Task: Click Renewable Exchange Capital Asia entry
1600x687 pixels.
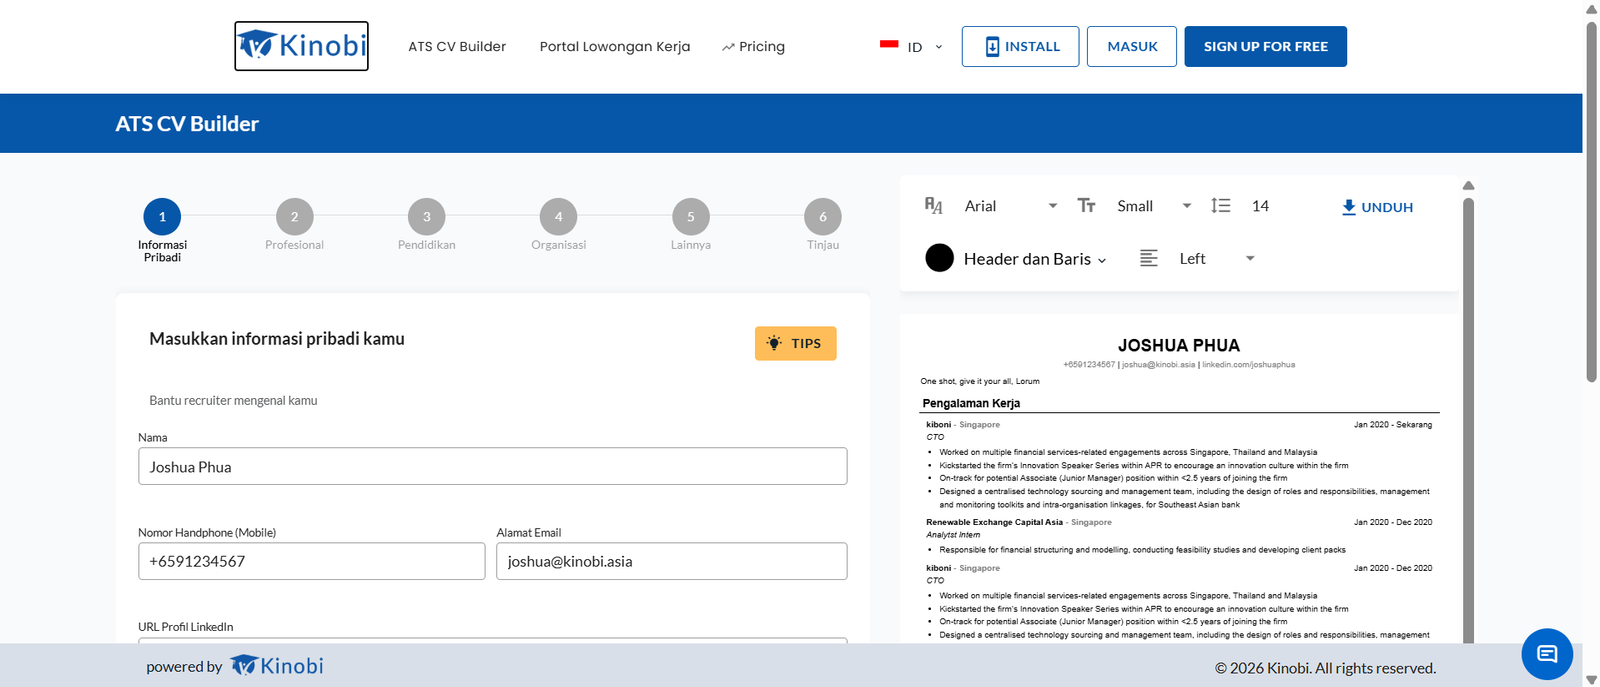Action: [x=994, y=522]
